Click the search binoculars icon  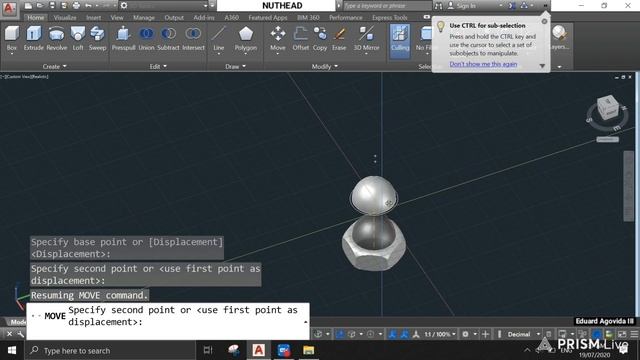(438, 6)
